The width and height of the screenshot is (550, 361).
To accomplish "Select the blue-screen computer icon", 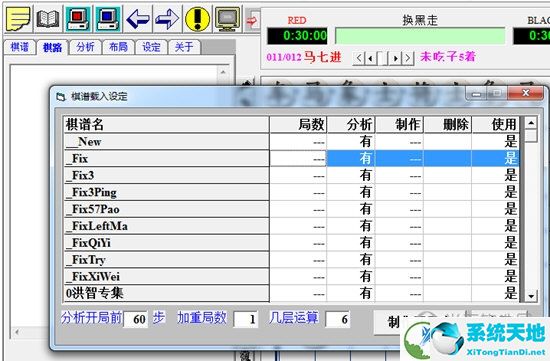I will click(x=108, y=18).
